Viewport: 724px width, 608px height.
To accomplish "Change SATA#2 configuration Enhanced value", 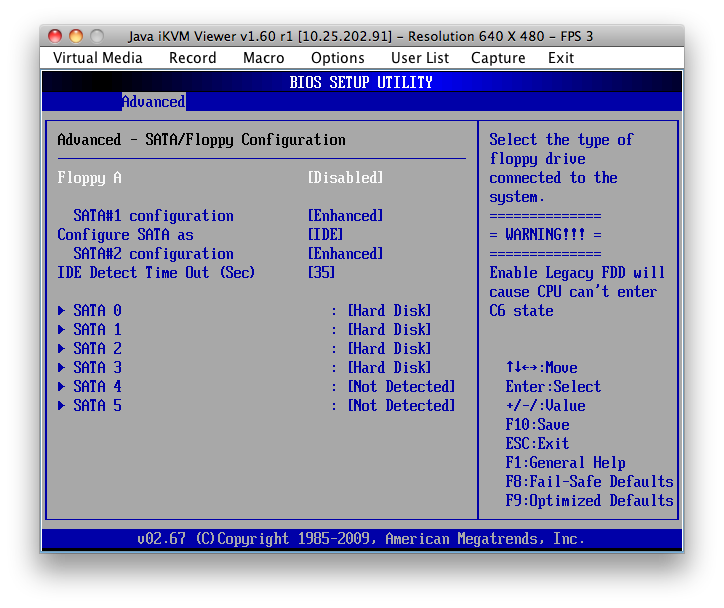I will pos(345,254).
